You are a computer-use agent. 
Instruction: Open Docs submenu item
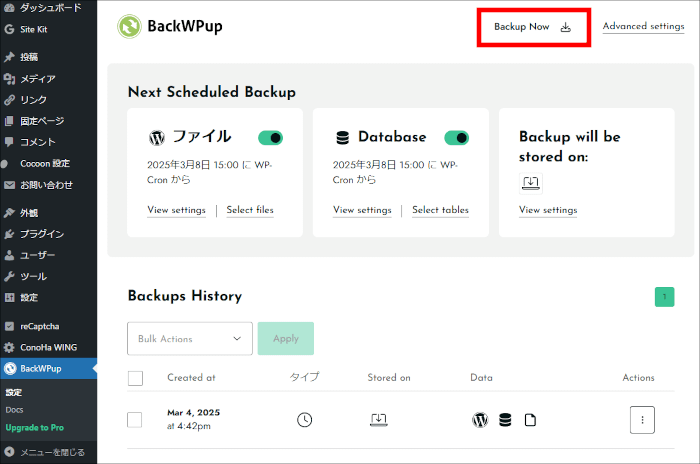click(14, 410)
